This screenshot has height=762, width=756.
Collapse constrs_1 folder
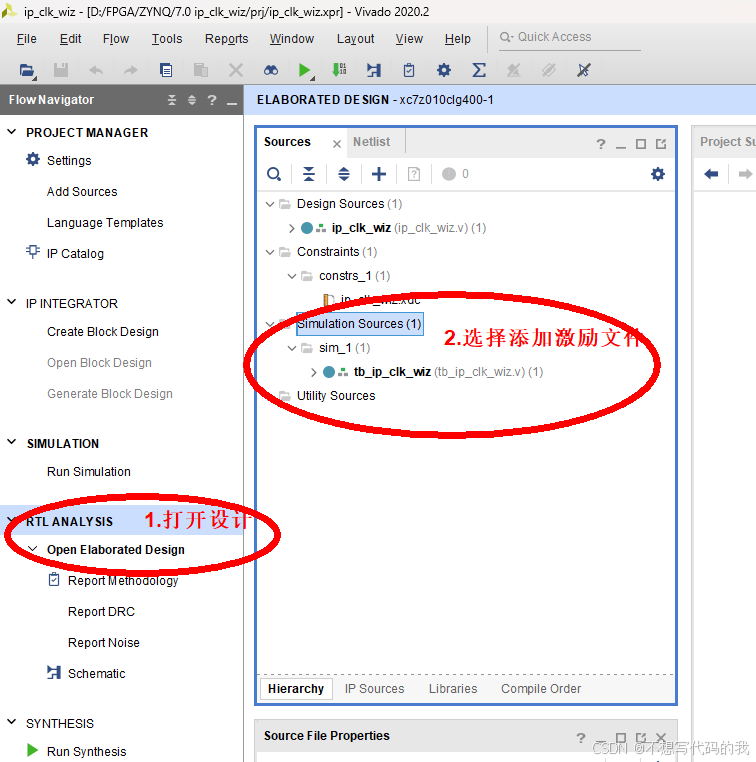292,276
